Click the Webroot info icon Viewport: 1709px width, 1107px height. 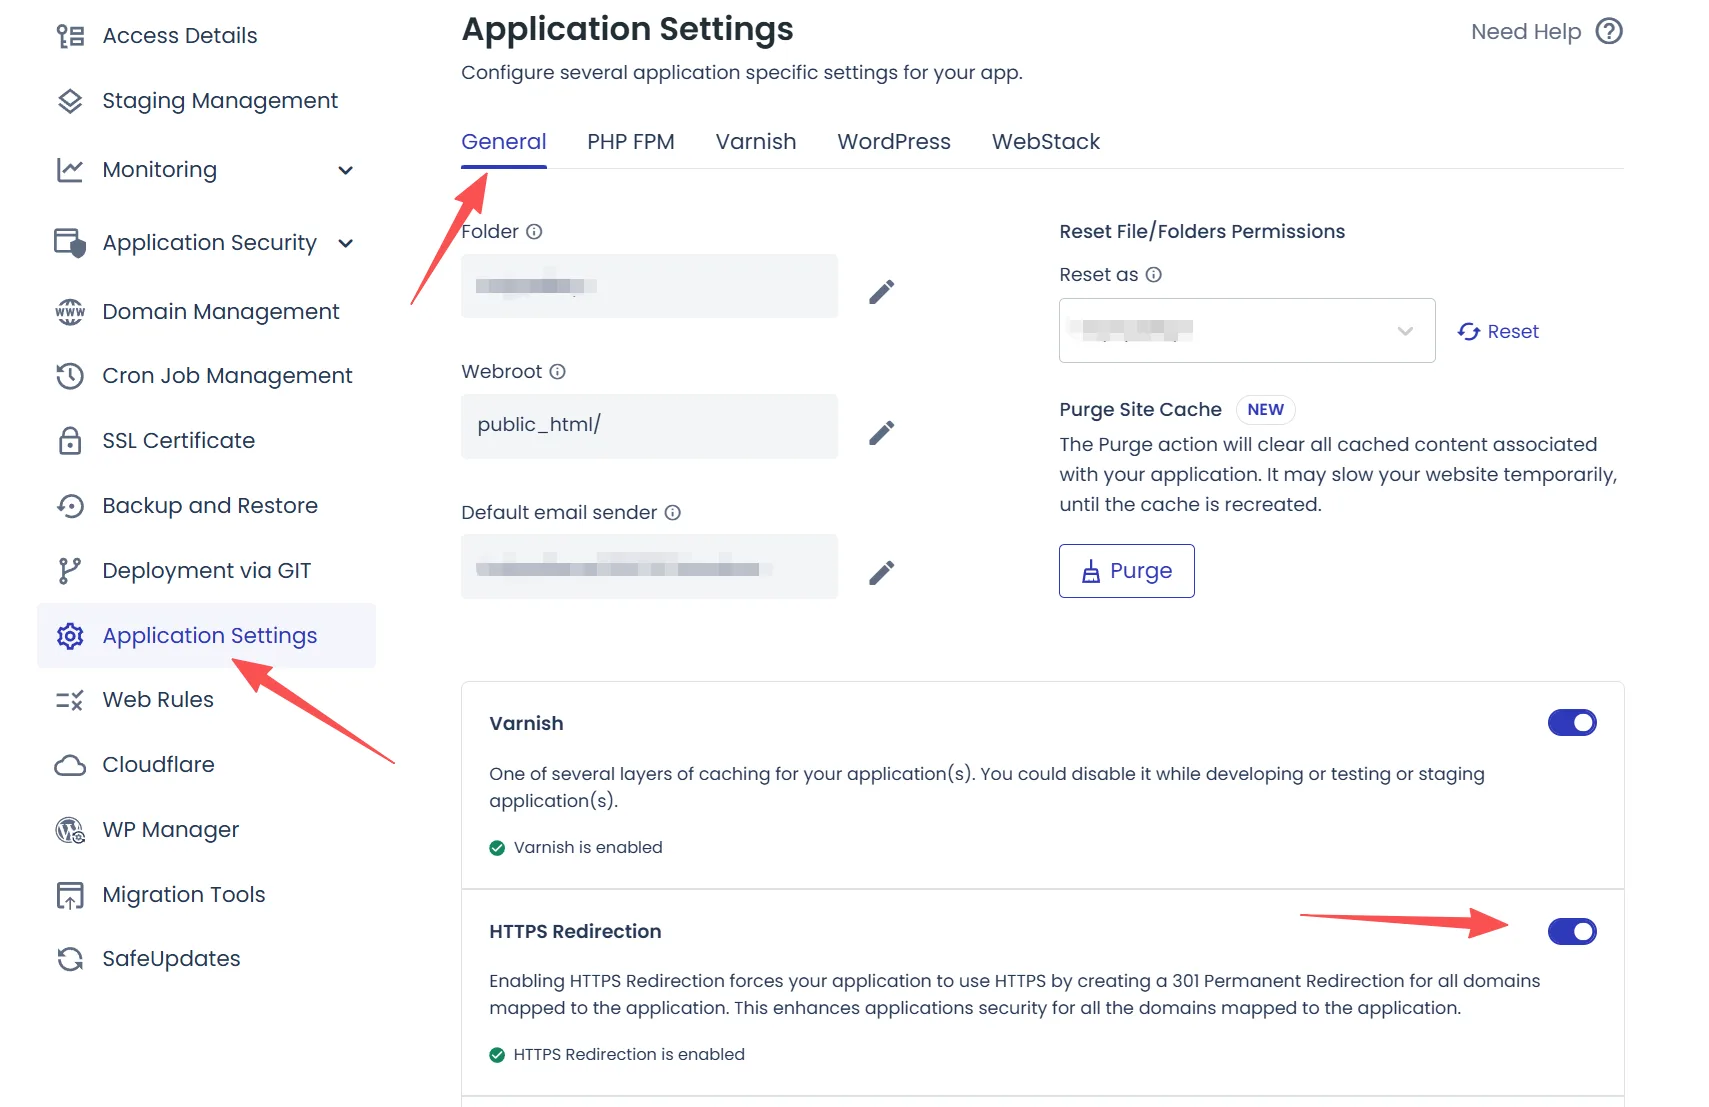558,372
